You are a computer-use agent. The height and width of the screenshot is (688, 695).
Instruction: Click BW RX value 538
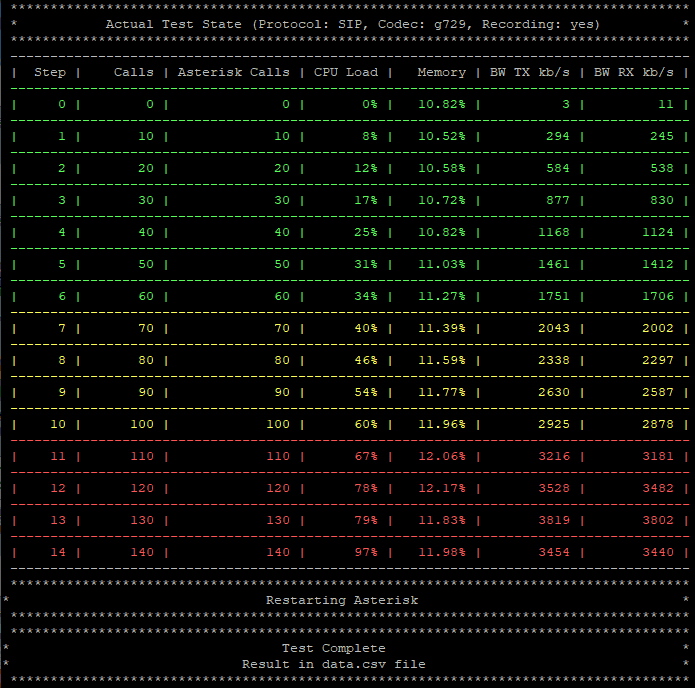click(662, 168)
